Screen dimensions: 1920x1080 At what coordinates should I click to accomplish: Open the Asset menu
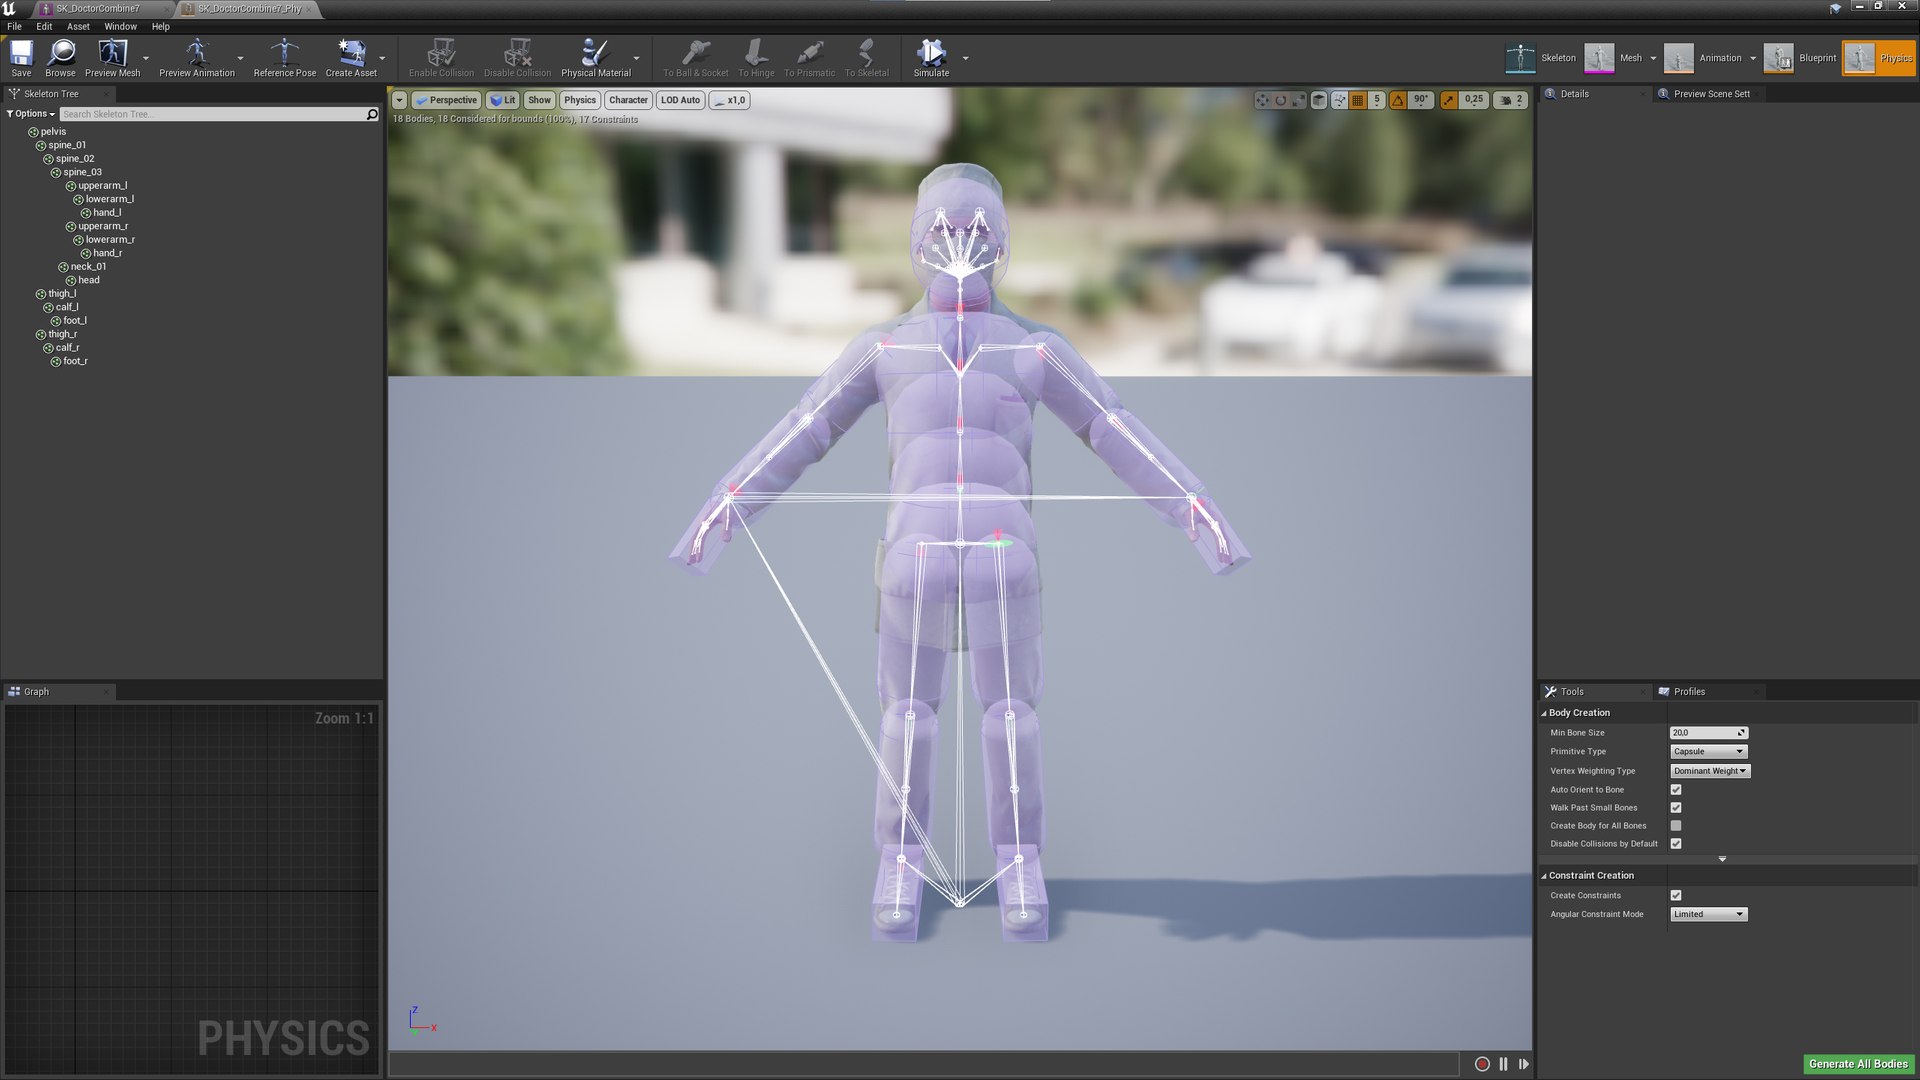78,27
